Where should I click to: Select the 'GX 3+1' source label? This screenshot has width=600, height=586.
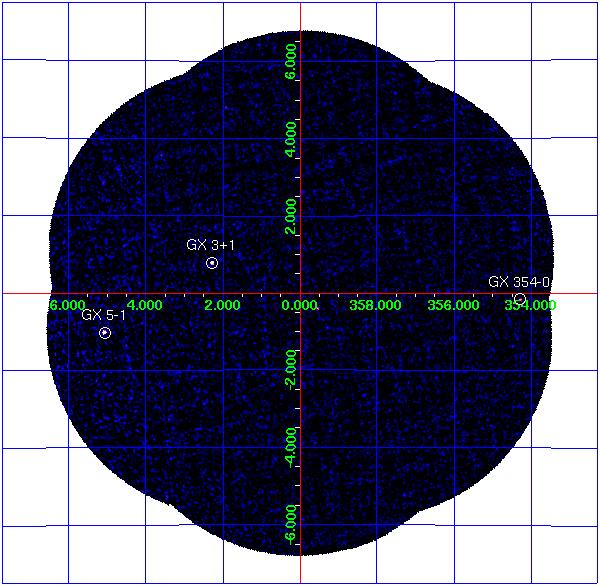tap(210, 245)
